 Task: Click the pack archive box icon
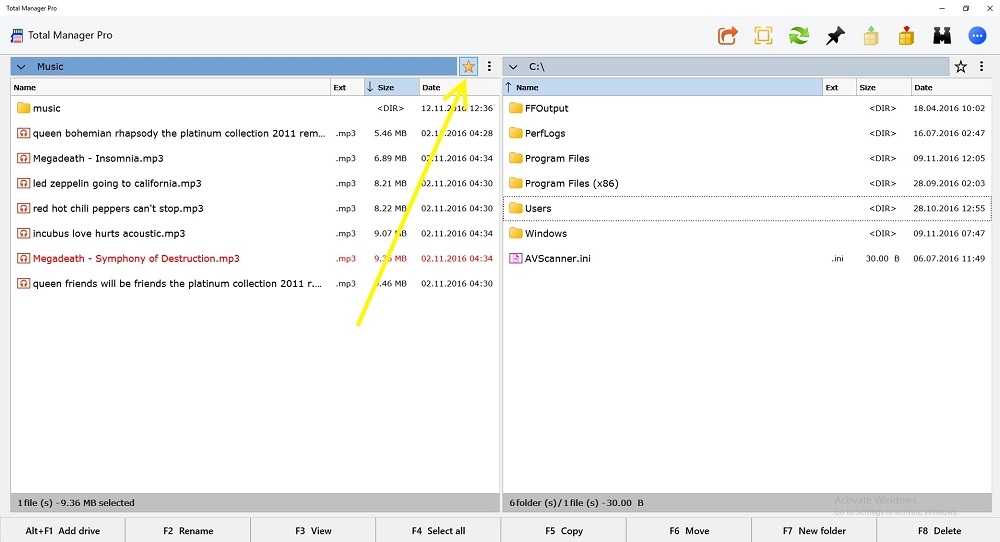906,36
